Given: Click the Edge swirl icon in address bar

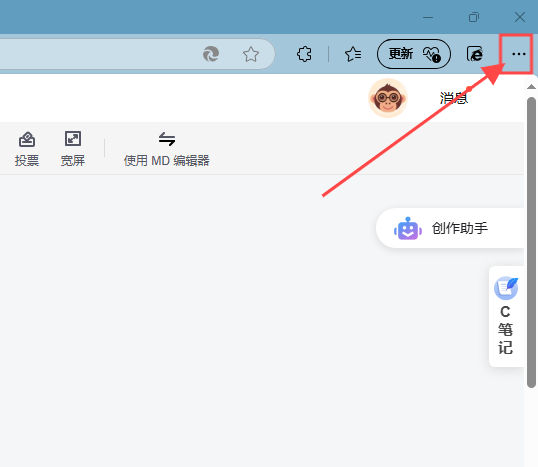Looking at the screenshot, I should point(211,54).
